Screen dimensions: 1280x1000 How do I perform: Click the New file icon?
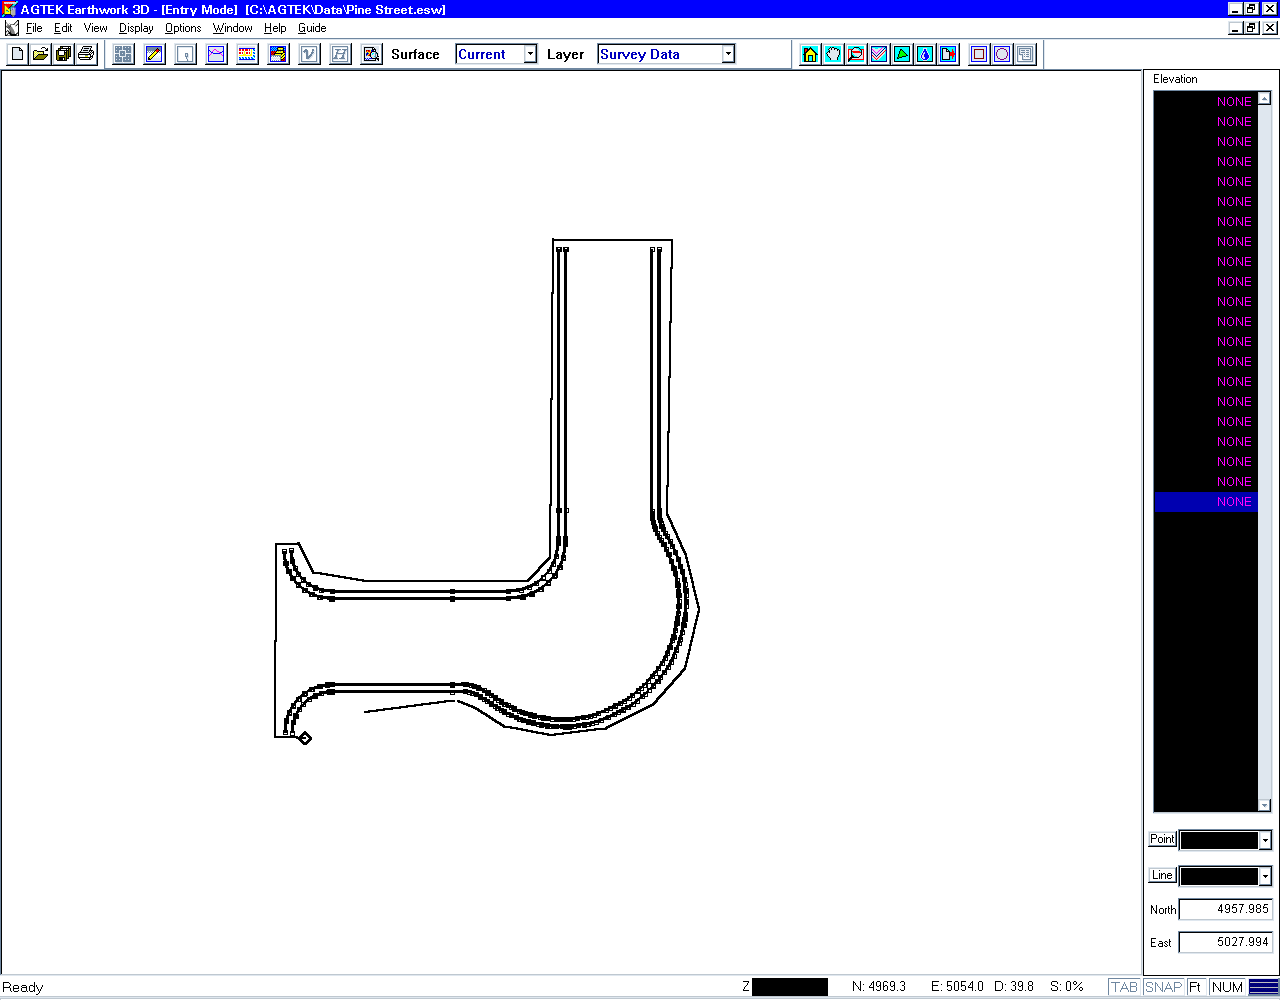coord(17,54)
